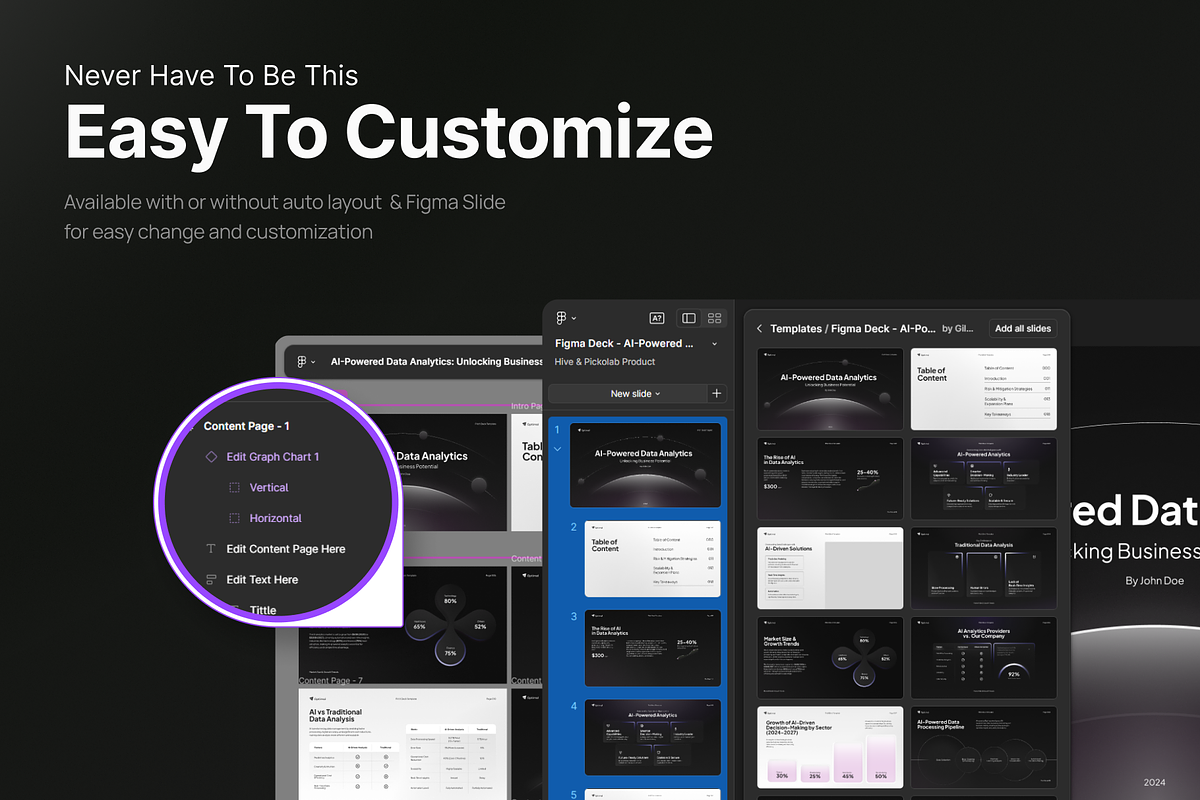Click 'Hive & Pickolab Product' team name
Screen dimensions: 1200x800
pyautogui.click(x=605, y=361)
